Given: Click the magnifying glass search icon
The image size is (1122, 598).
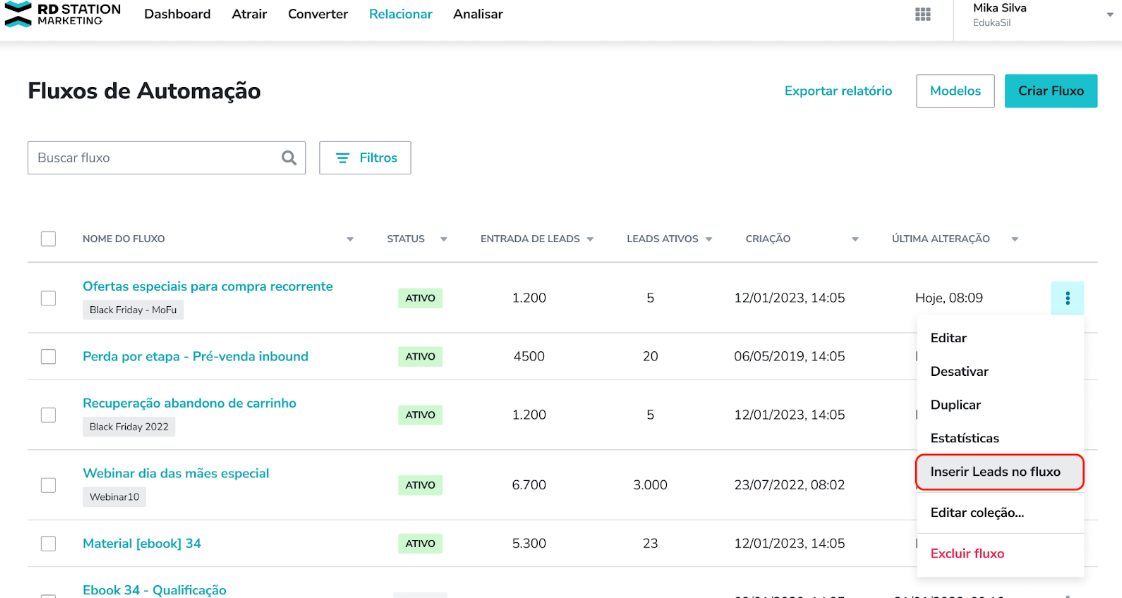Looking at the screenshot, I should [289, 158].
